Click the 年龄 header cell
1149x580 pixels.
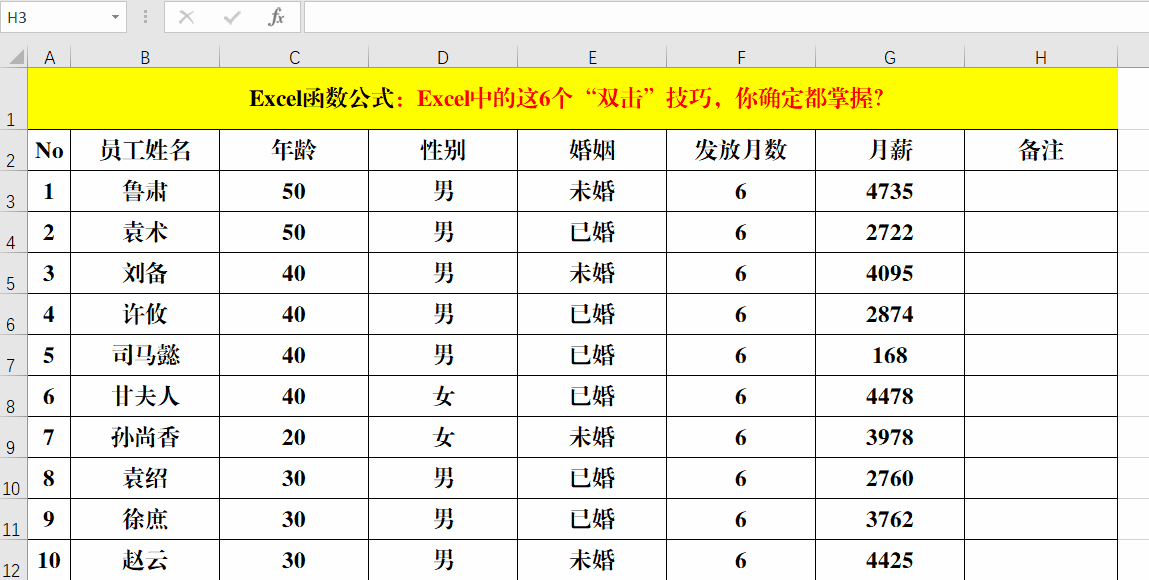294,151
